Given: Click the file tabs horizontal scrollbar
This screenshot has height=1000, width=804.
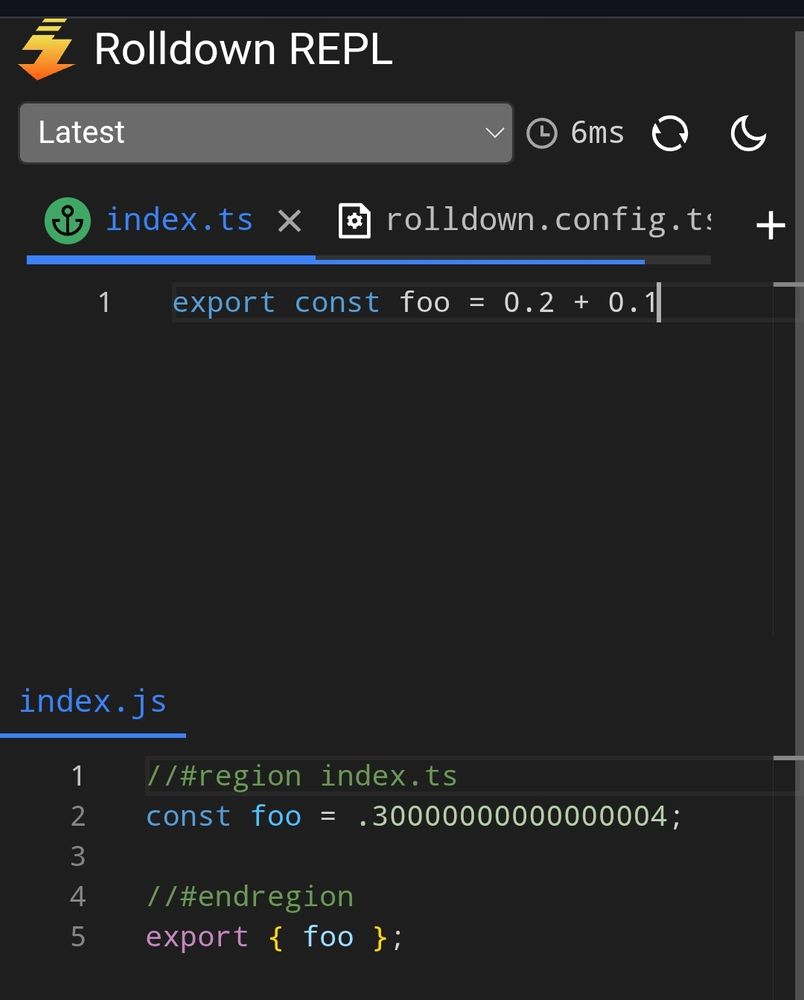Looking at the screenshot, I should pos(335,260).
